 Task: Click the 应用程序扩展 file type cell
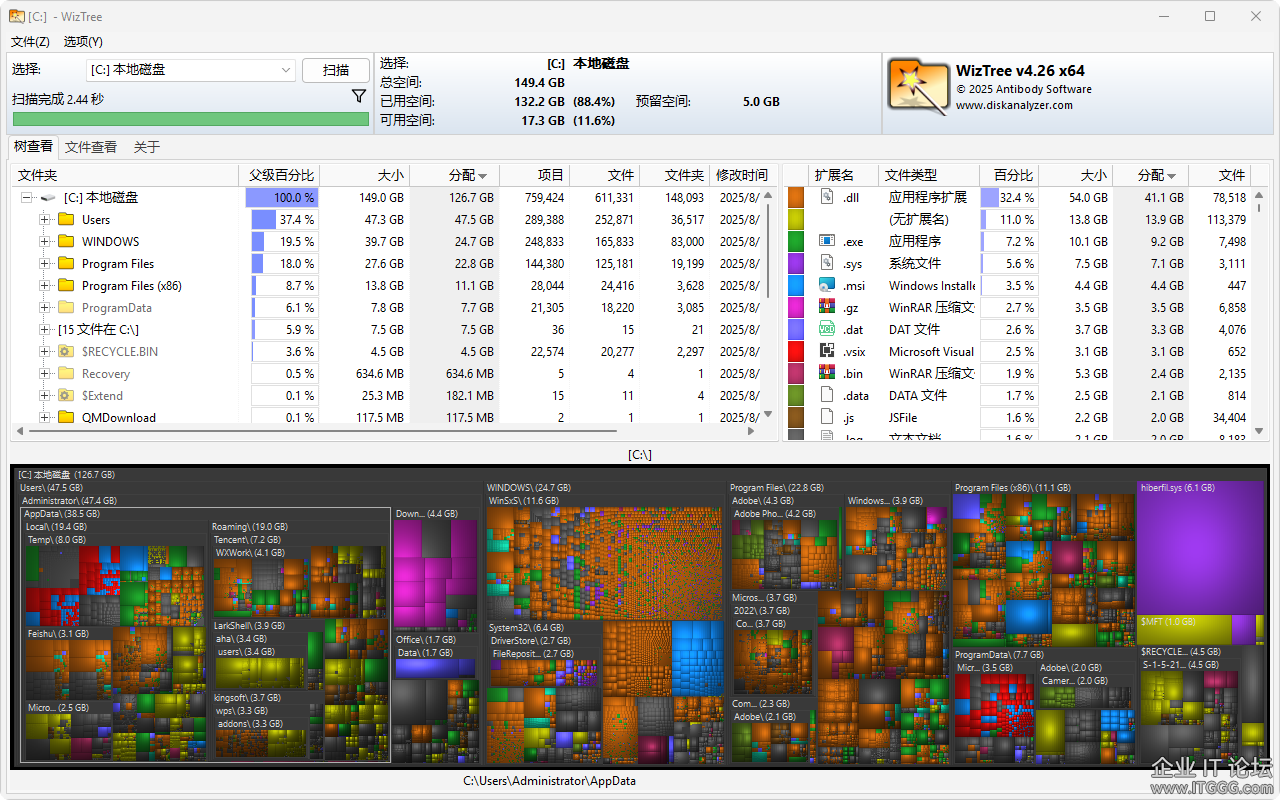click(928, 197)
